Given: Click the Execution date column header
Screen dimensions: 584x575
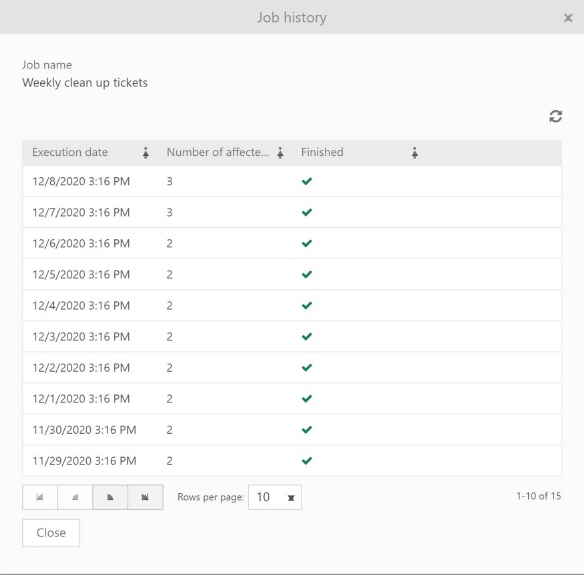Looking at the screenshot, I should pos(70,152).
